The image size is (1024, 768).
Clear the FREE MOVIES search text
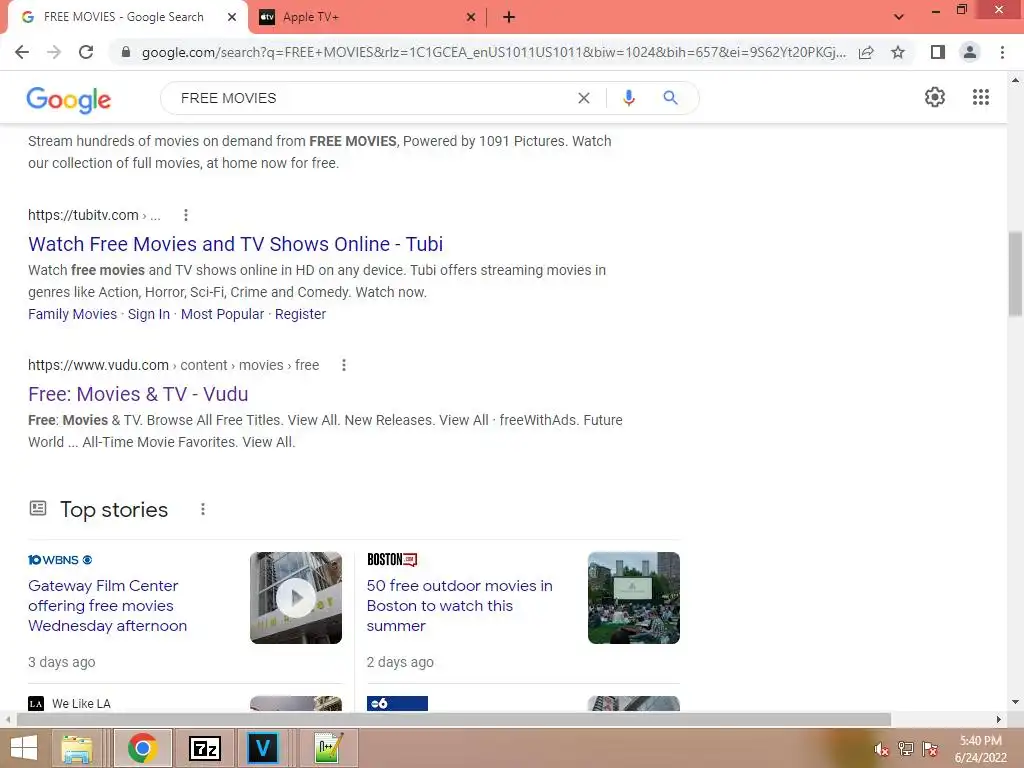pos(584,98)
